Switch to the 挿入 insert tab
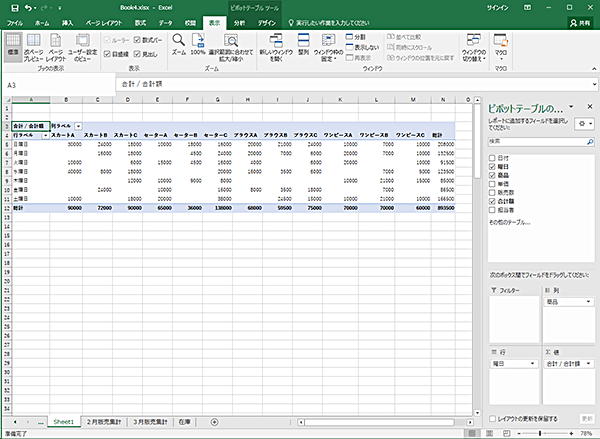Screen dimensions: 600x439 pos(67,23)
